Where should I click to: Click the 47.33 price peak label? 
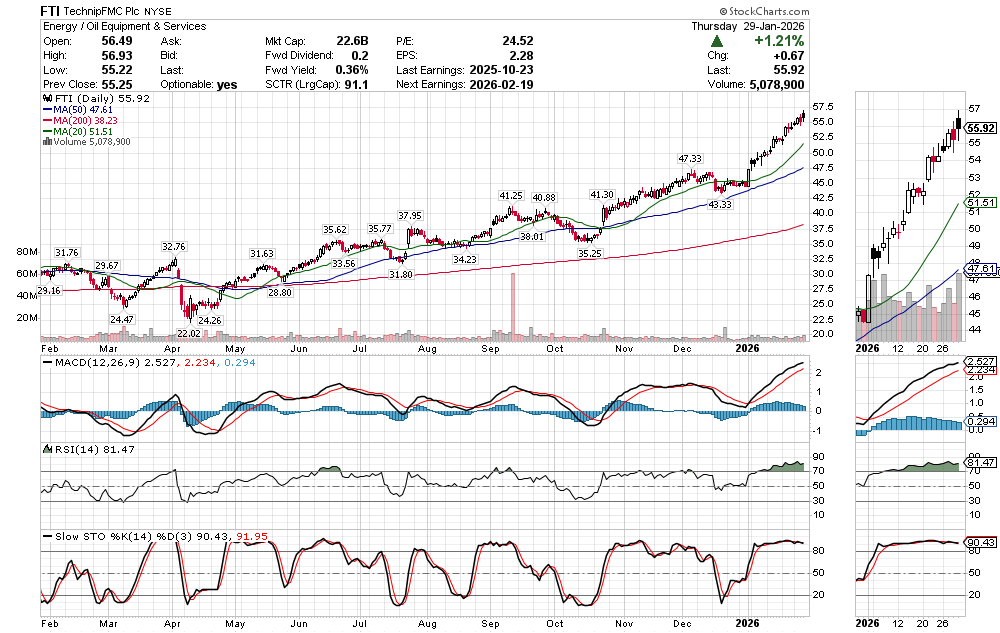click(x=690, y=158)
